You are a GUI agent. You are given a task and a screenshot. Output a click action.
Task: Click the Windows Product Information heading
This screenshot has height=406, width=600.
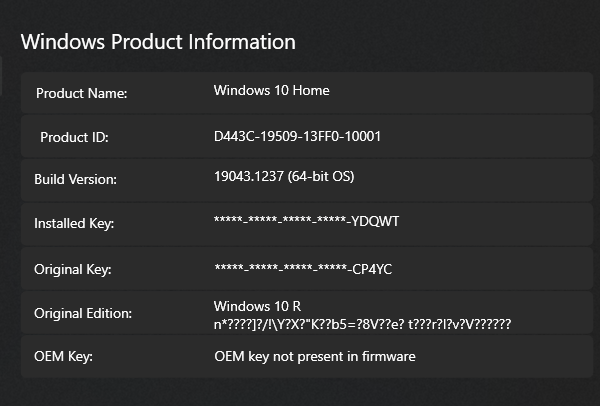(158, 42)
